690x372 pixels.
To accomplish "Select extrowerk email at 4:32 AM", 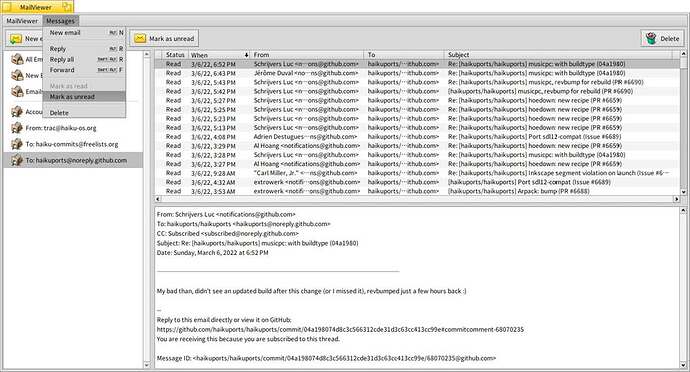I will (x=417, y=182).
